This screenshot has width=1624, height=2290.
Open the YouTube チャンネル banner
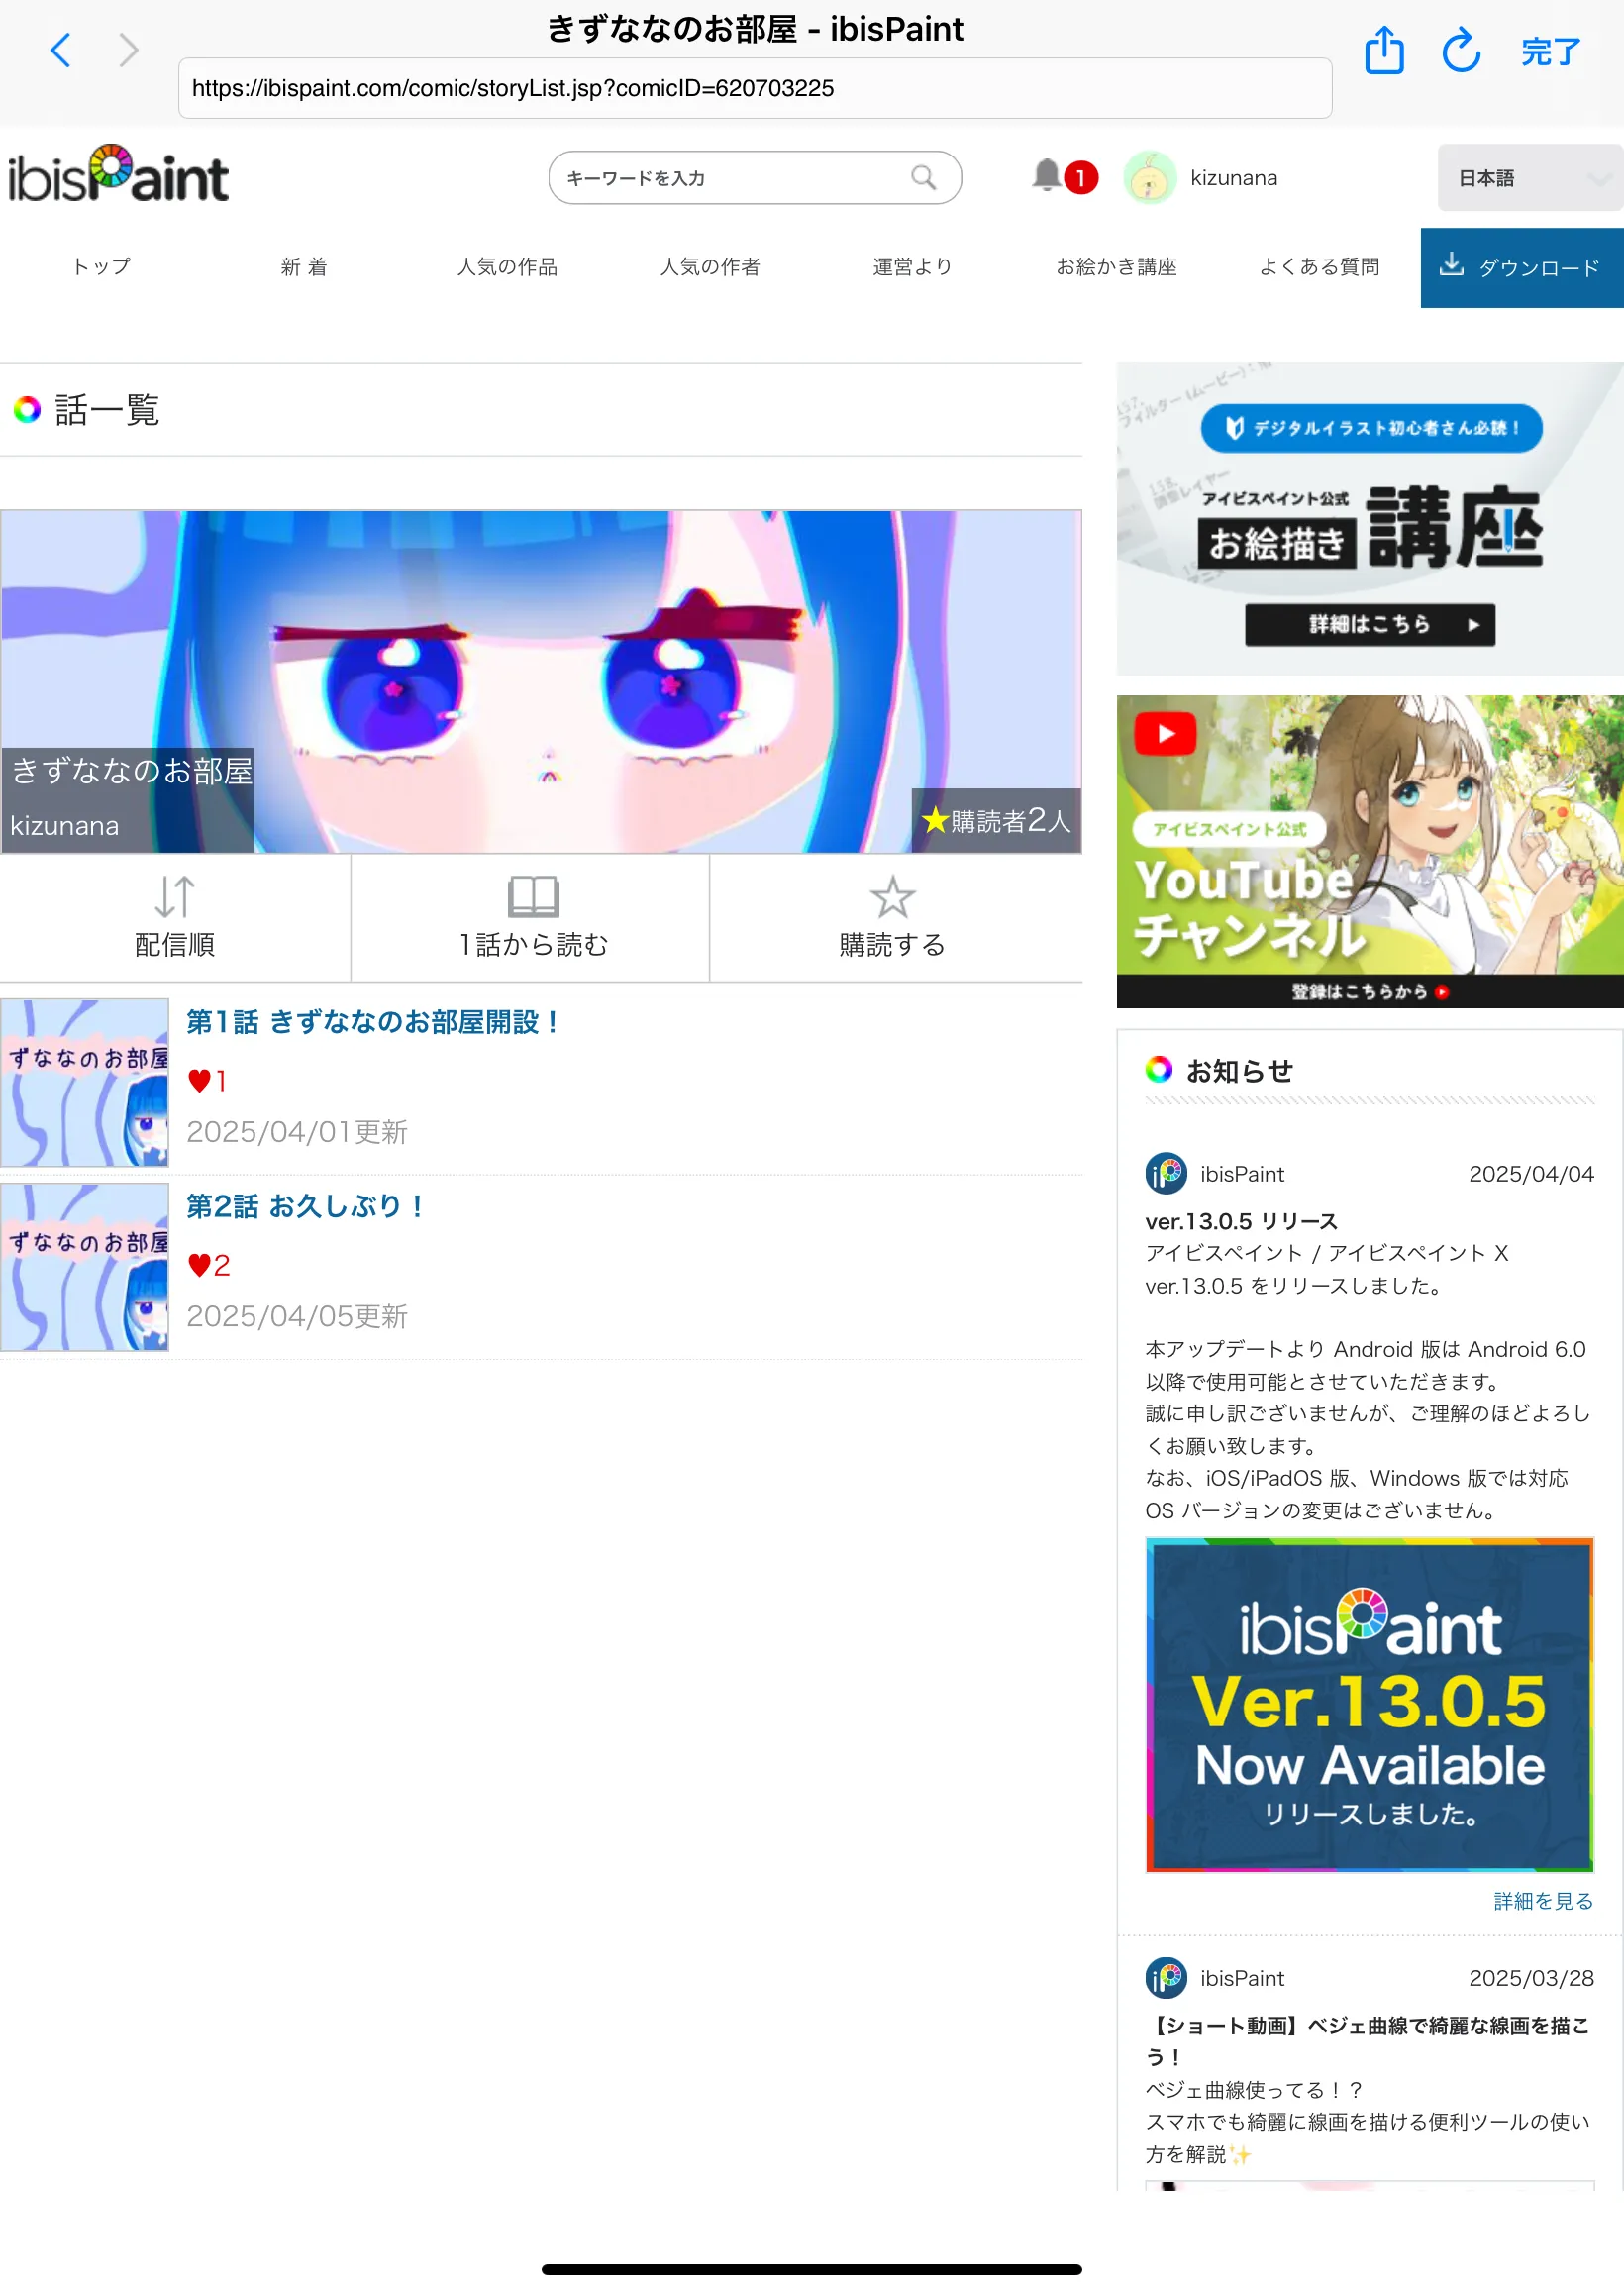(1370, 852)
